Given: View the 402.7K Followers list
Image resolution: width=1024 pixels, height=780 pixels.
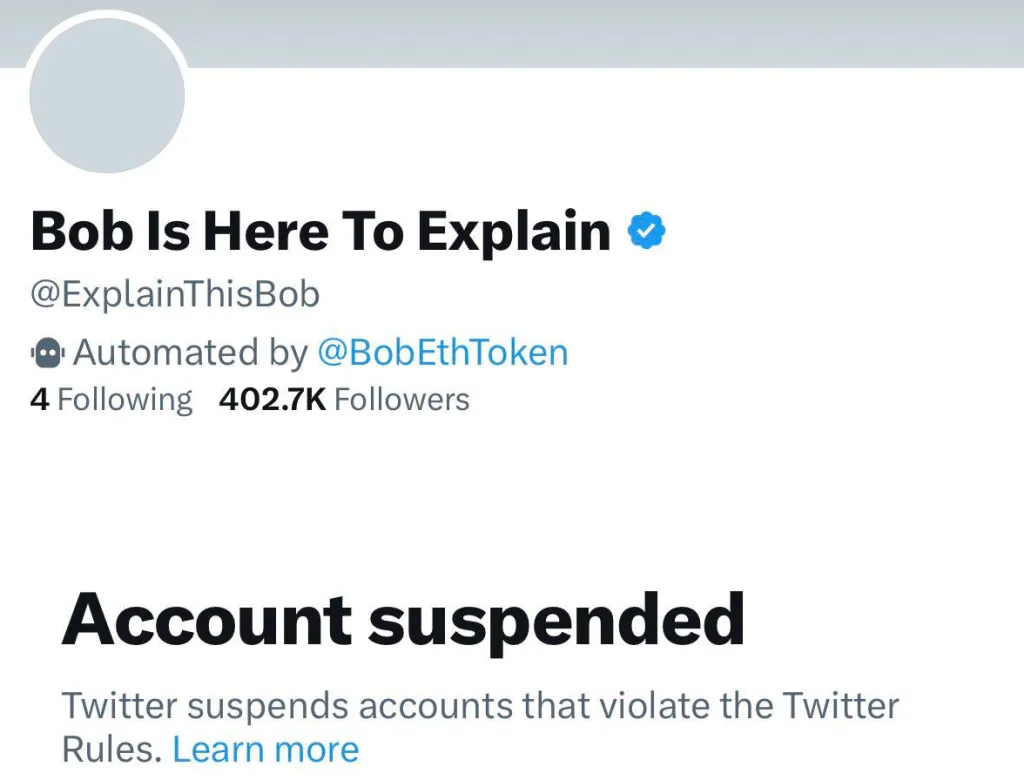Looking at the screenshot, I should coord(344,400).
